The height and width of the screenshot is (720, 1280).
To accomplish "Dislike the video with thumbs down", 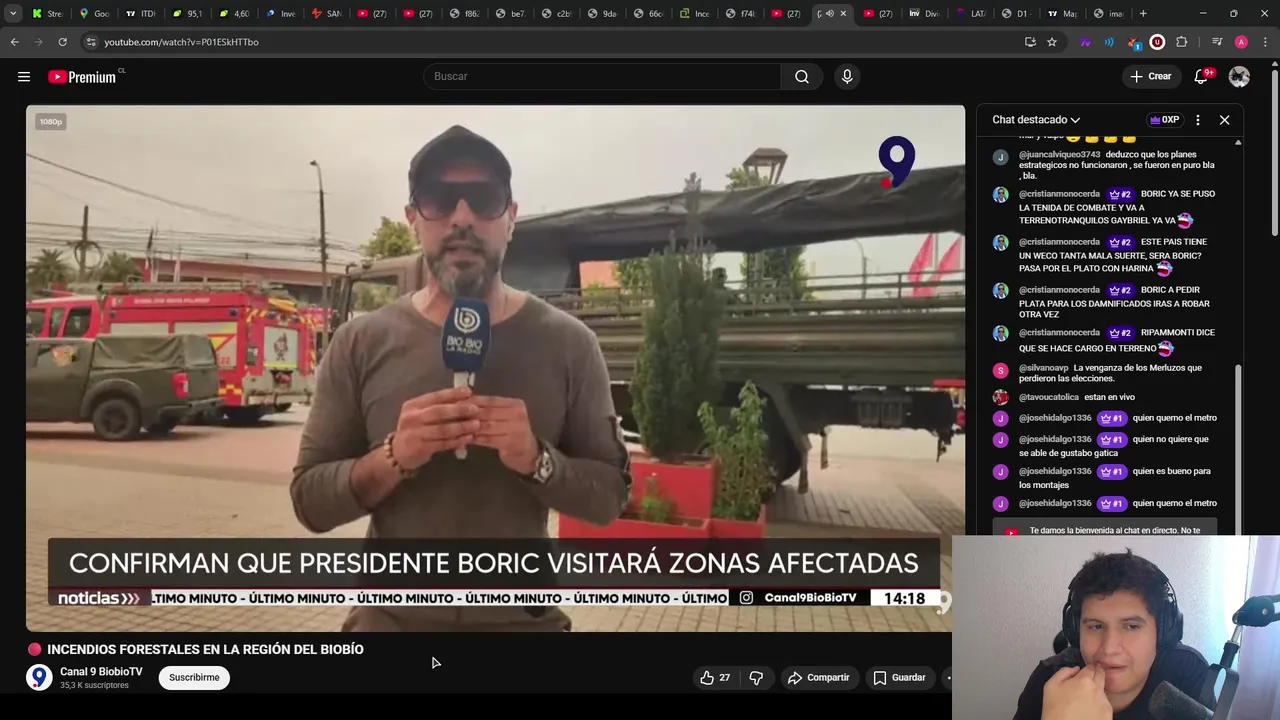I will (x=756, y=678).
